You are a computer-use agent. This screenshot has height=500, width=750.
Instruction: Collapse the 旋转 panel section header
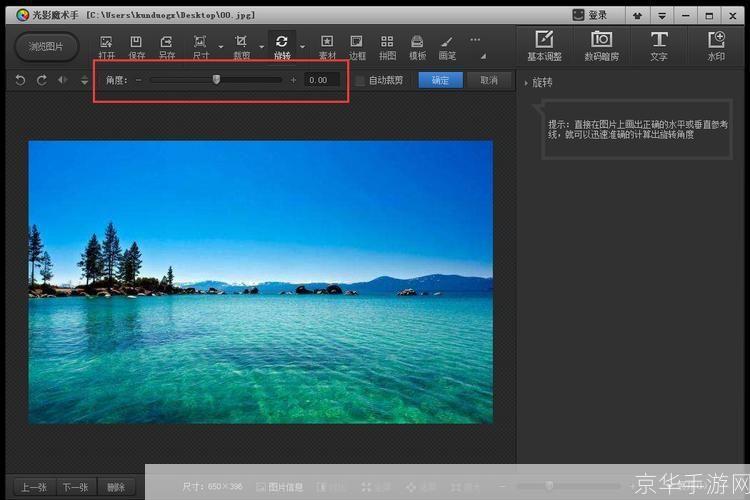point(540,82)
